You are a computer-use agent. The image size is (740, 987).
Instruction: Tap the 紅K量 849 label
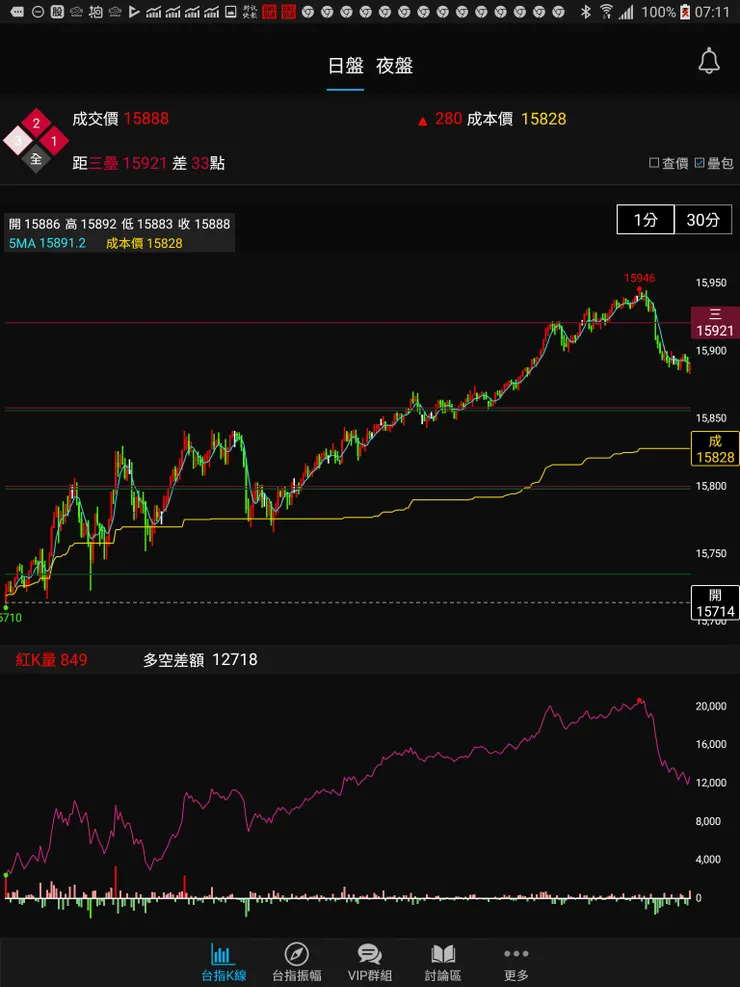tap(51, 660)
